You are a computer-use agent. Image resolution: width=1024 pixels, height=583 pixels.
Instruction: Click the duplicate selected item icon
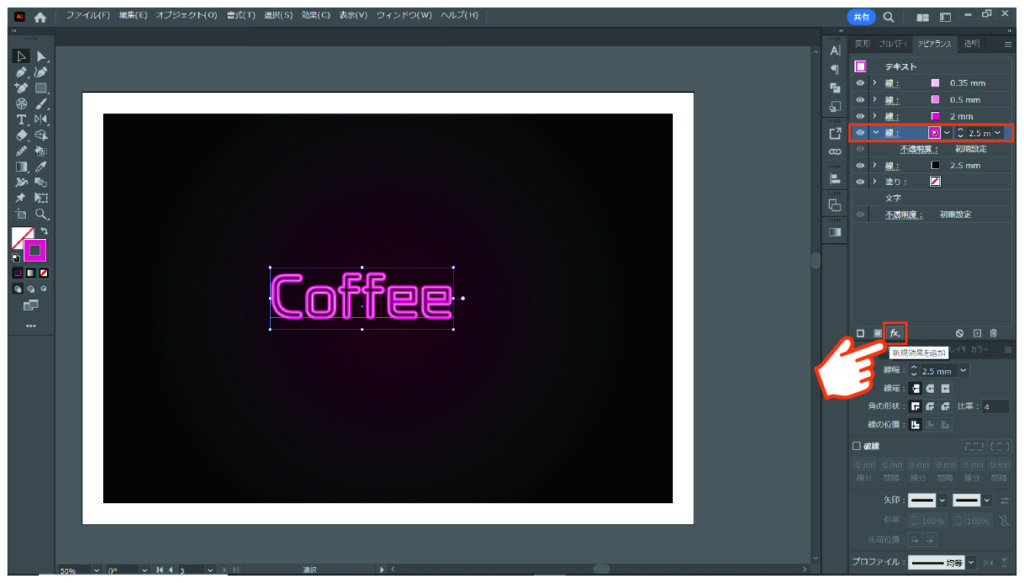pyautogui.click(x=977, y=334)
